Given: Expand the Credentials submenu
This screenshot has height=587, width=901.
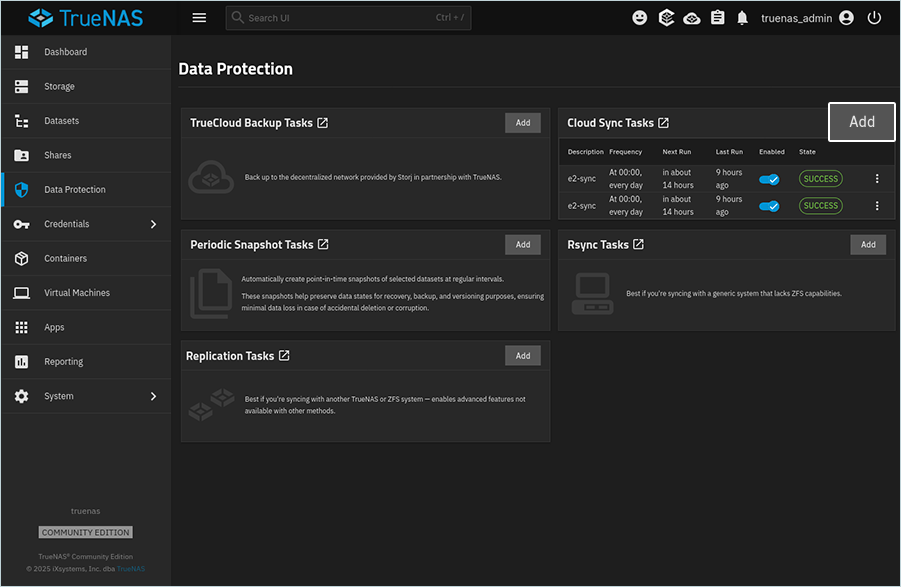Looking at the screenshot, I should coord(153,224).
